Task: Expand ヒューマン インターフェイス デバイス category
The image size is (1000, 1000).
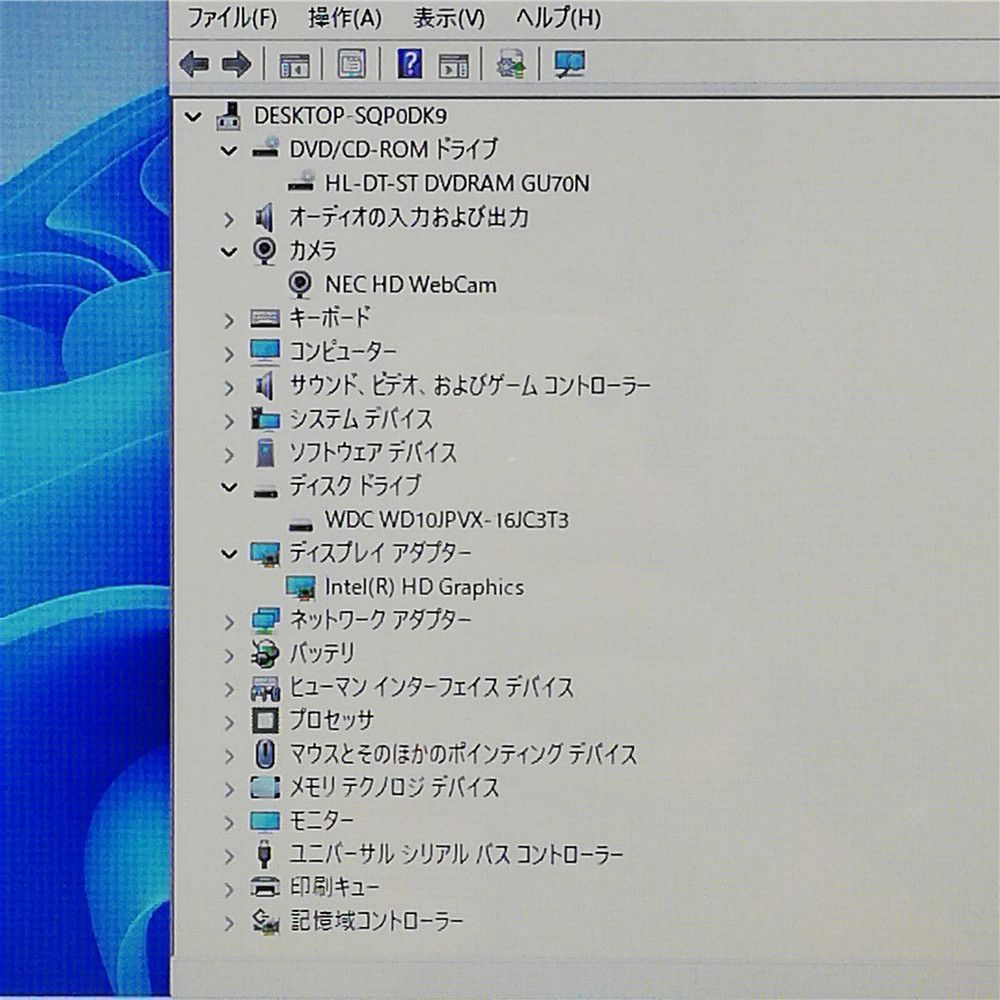Action: tap(228, 689)
